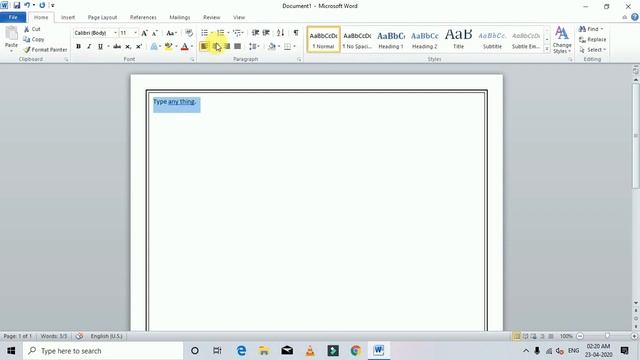Show paragraph marks with pilcrow icon

(x=296, y=33)
